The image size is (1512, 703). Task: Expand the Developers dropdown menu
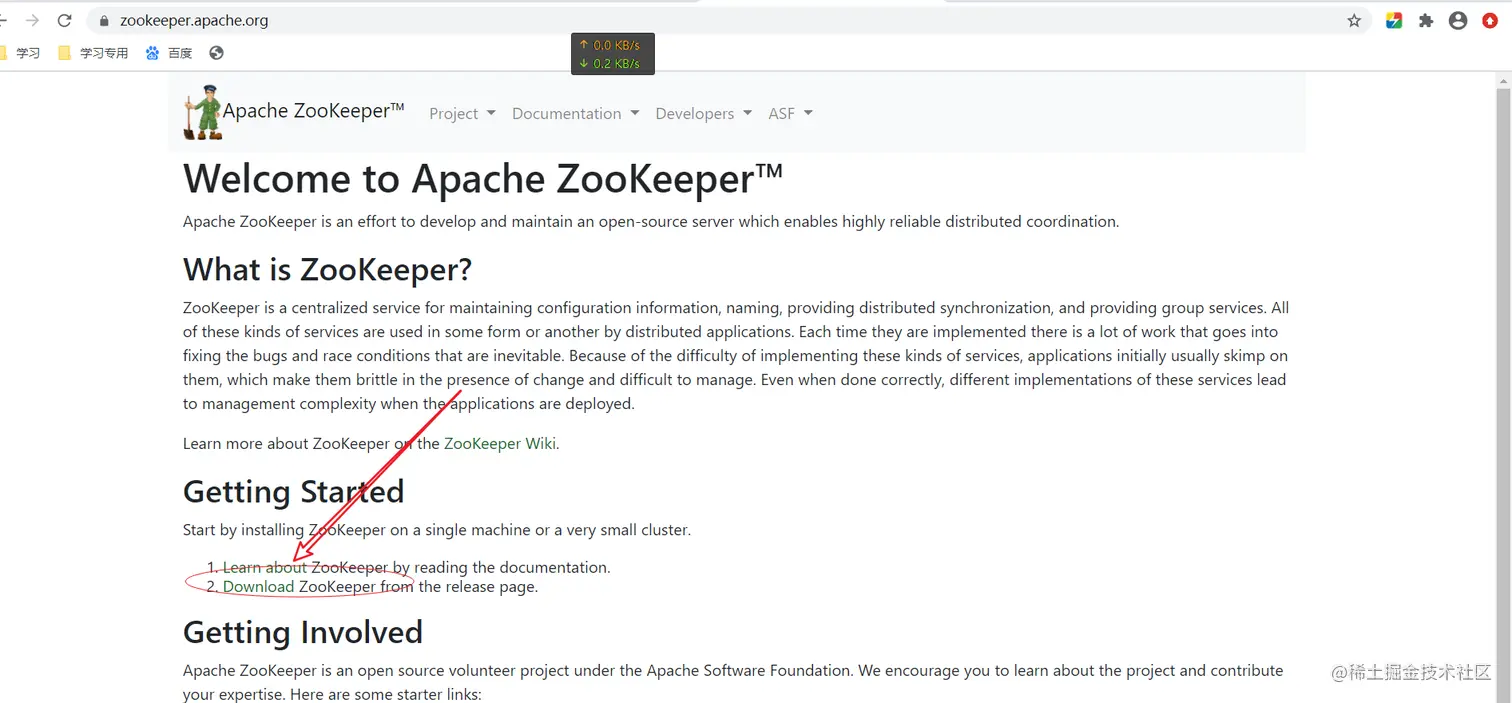click(x=703, y=113)
